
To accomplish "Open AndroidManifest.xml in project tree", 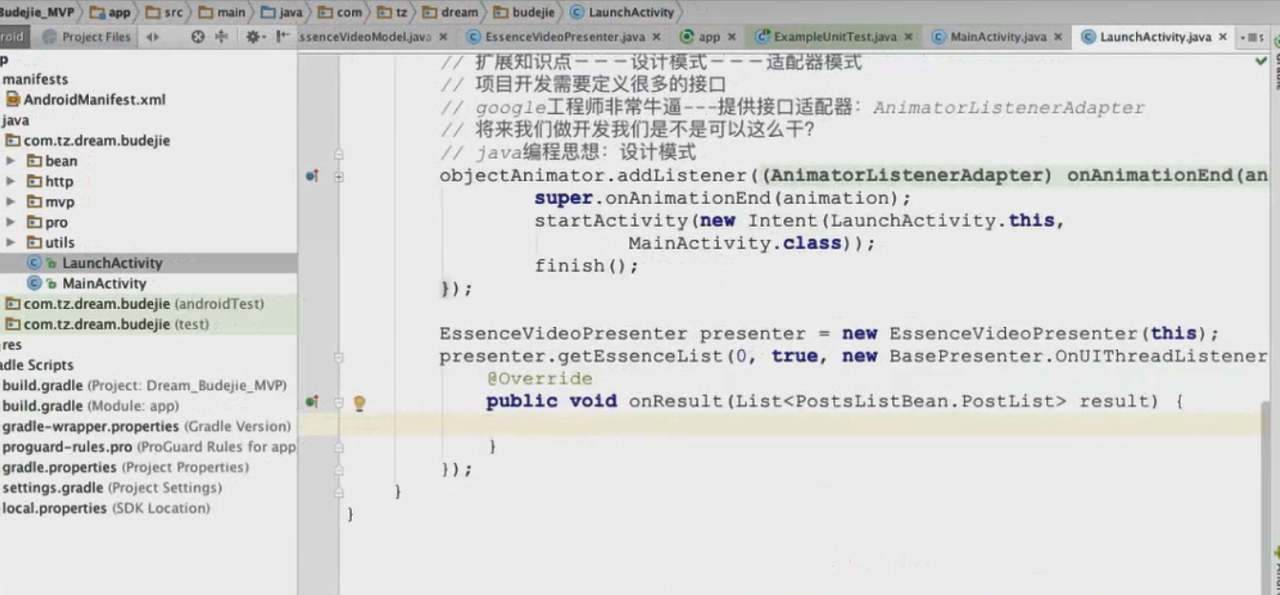I will [86, 100].
